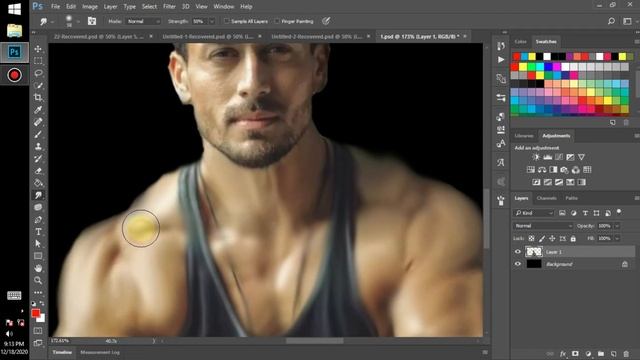Toggle lock position icon
This screenshot has height=360, width=640.
pyautogui.click(x=552, y=238)
